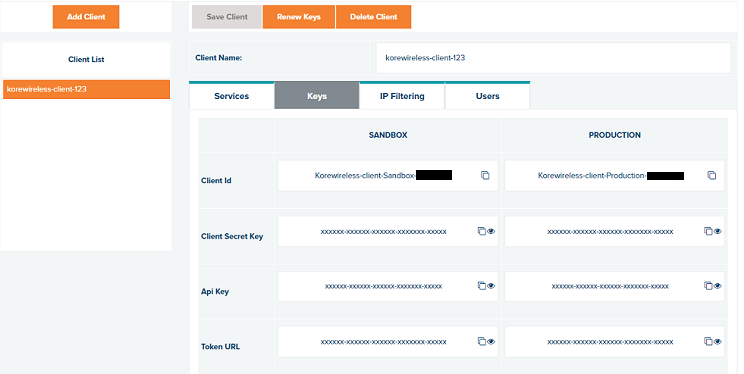Select korewireless-client-123 in the Client List
744x374 pixels.
coord(86,89)
